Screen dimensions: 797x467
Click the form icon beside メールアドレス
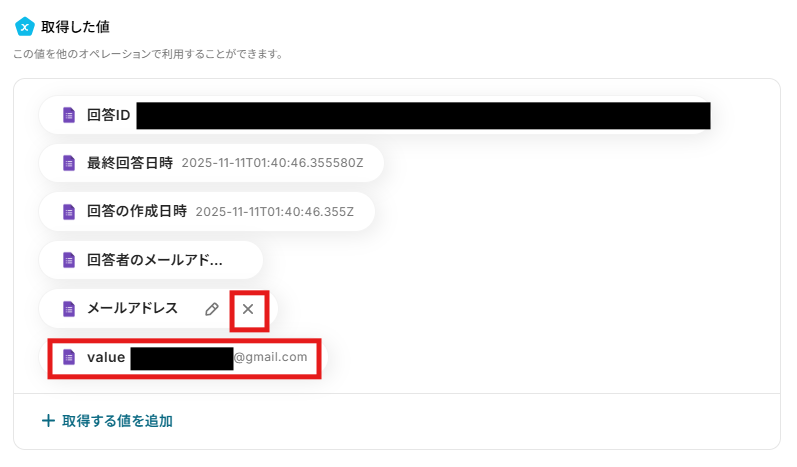[69, 308]
